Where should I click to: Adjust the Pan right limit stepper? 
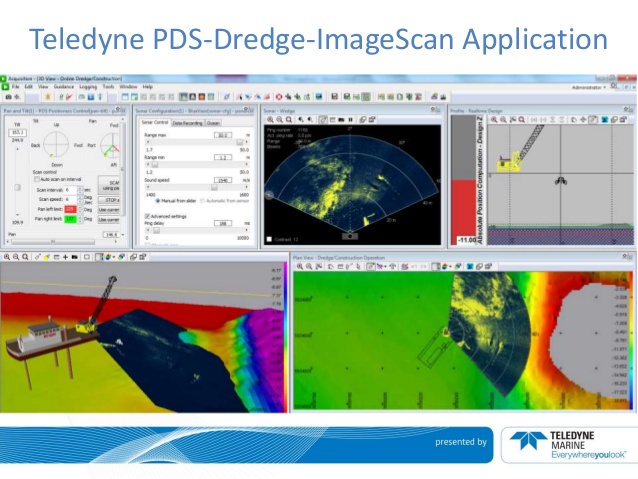click(x=80, y=219)
